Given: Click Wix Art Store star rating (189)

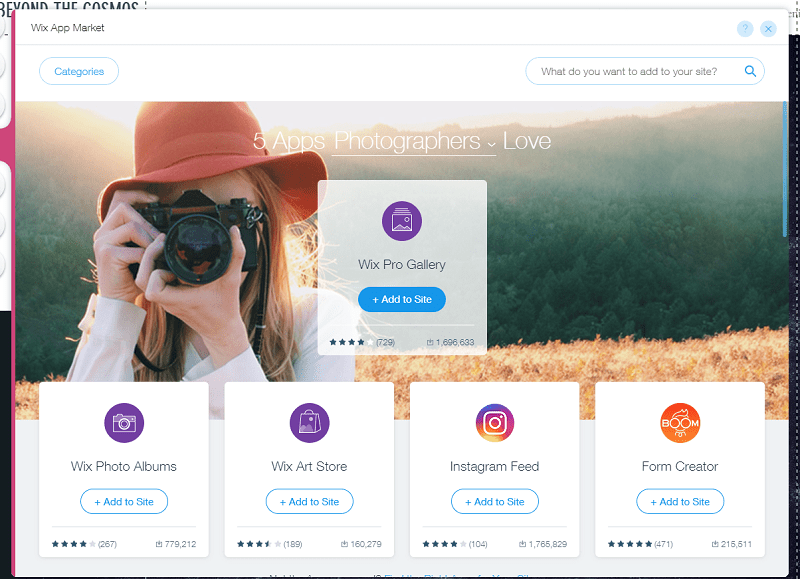Looking at the screenshot, I should tap(269, 544).
